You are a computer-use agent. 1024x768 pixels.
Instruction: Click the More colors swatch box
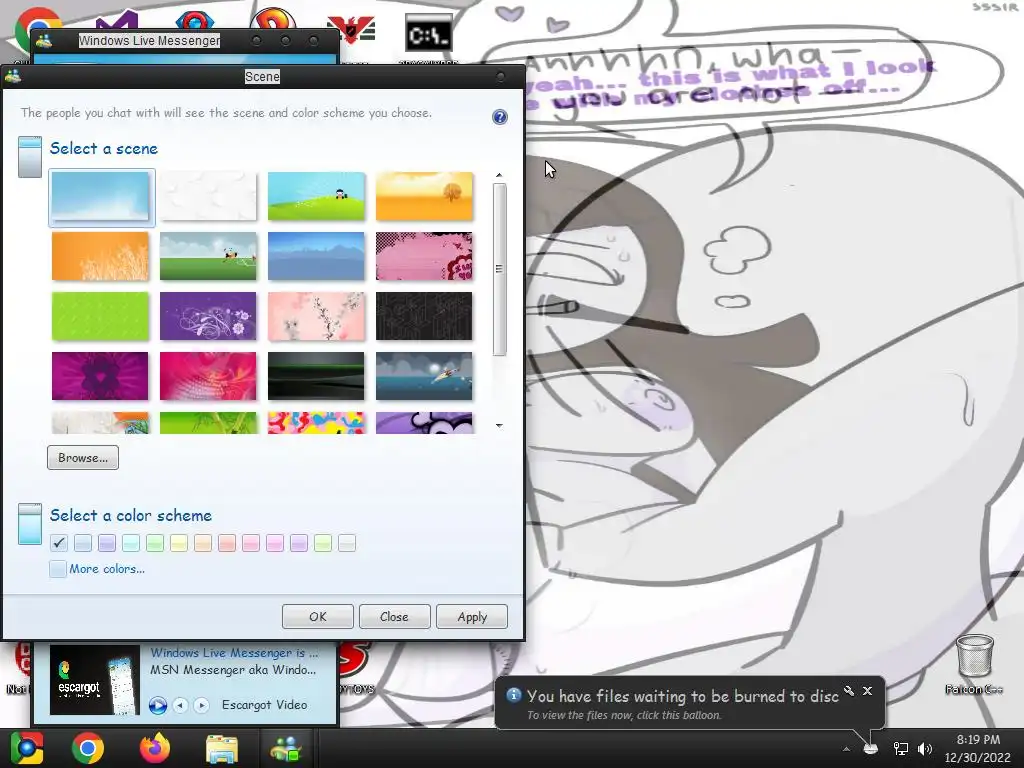pos(58,569)
